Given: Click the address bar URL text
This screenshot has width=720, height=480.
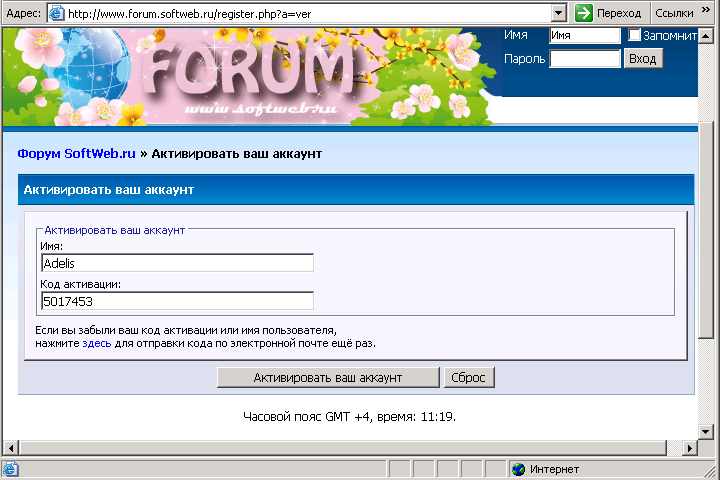Looking at the screenshot, I should [x=189, y=14].
